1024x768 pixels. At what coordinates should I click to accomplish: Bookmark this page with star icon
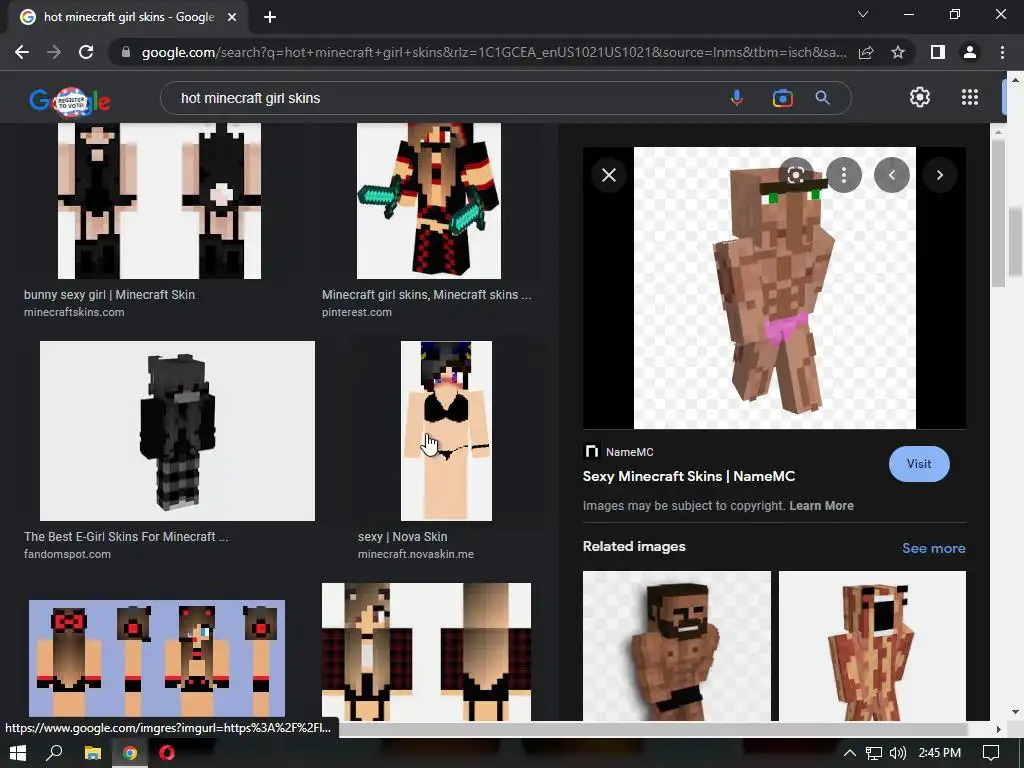(898, 52)
